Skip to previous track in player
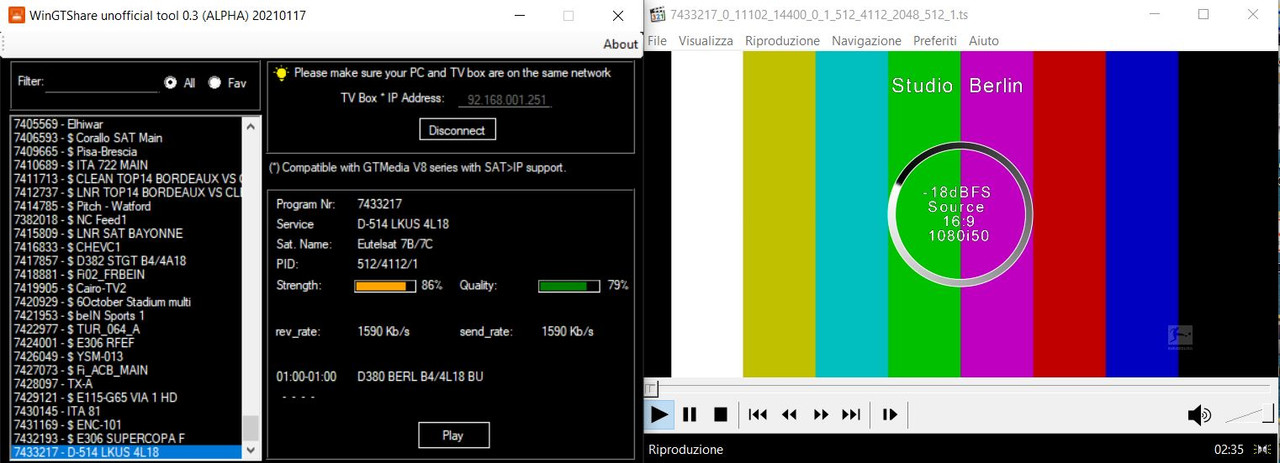The image size is (1280, 463). (758, 414)
